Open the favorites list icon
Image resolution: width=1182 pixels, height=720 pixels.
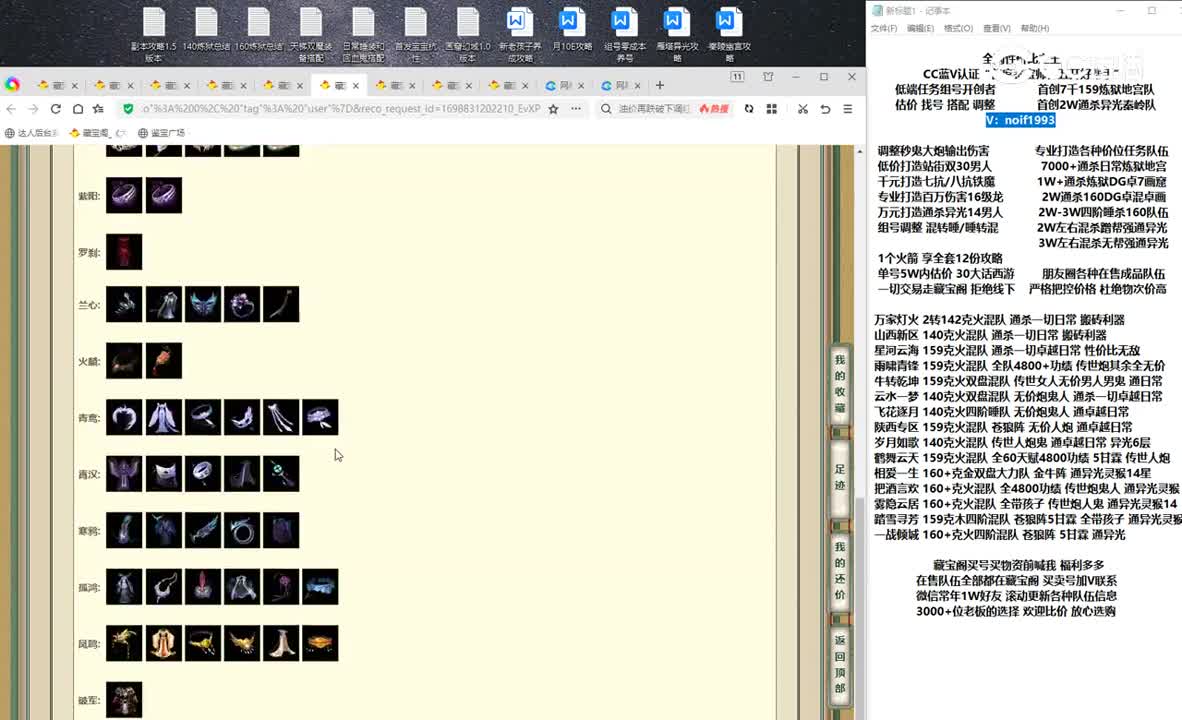click(x=98, y=109)
